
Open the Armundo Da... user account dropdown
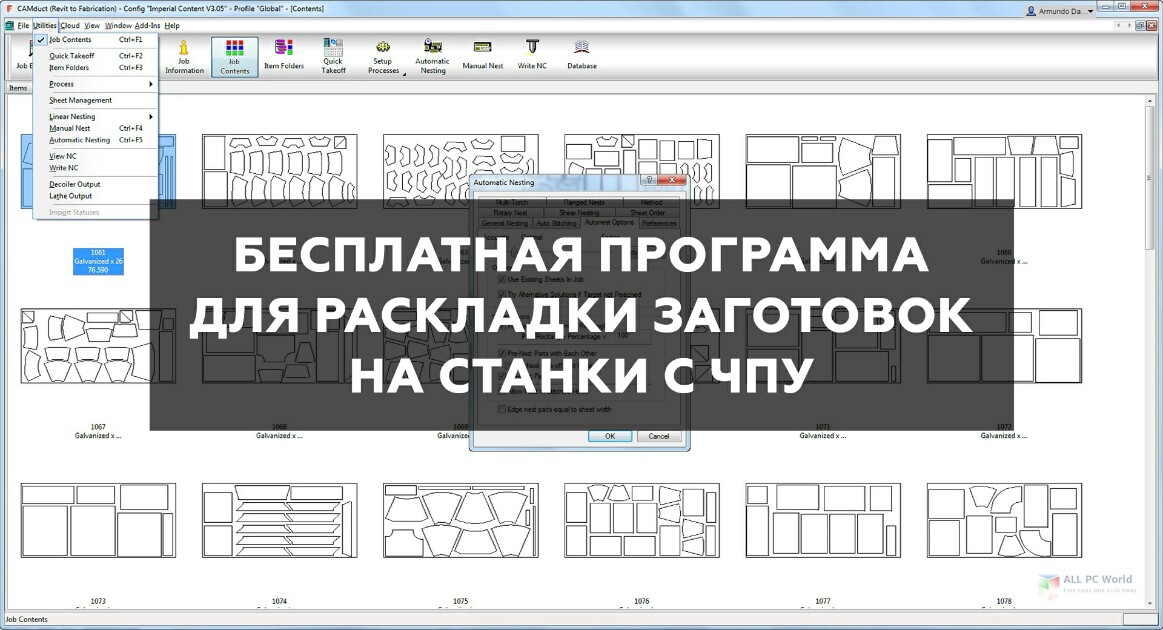1060,11
